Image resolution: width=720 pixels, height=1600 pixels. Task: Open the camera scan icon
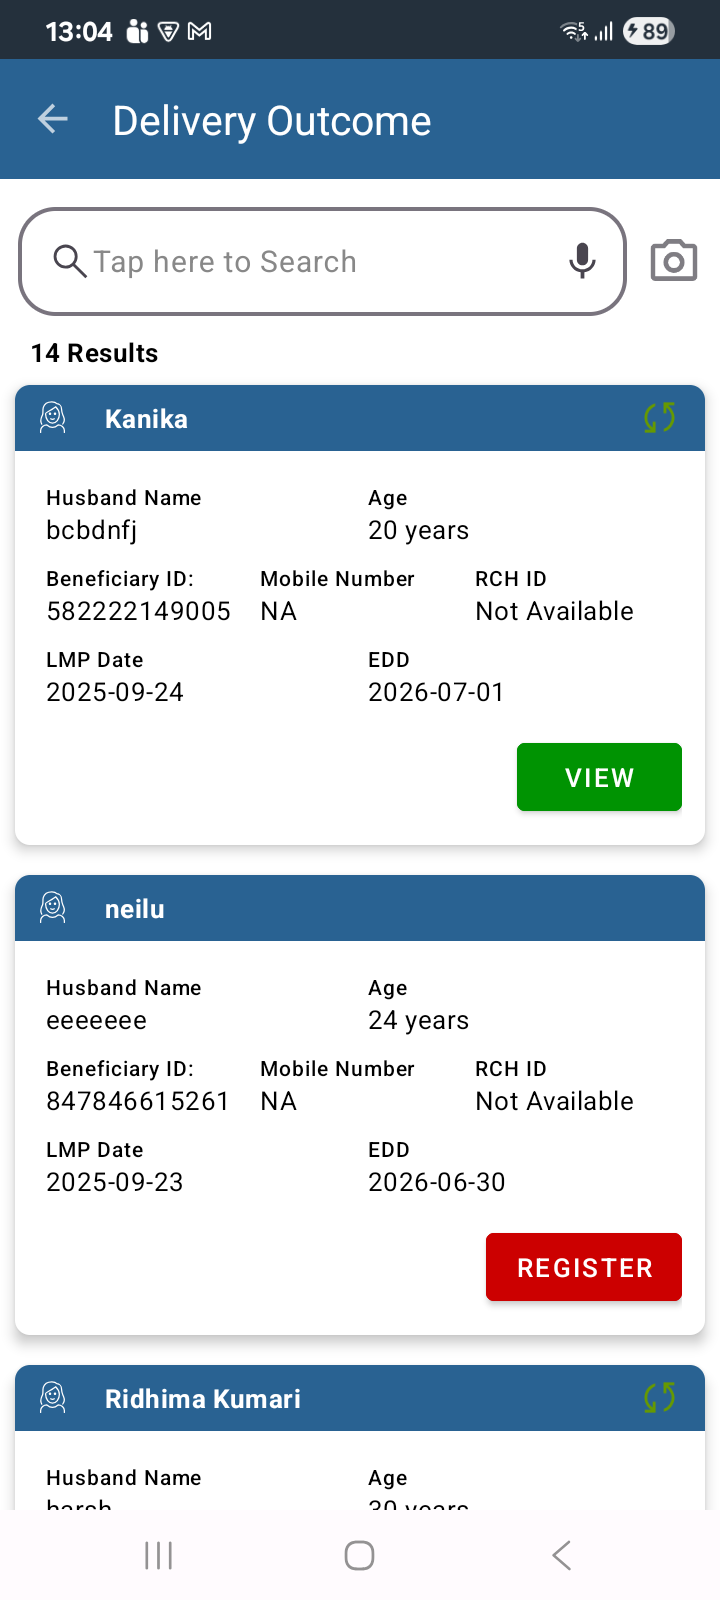674,261
